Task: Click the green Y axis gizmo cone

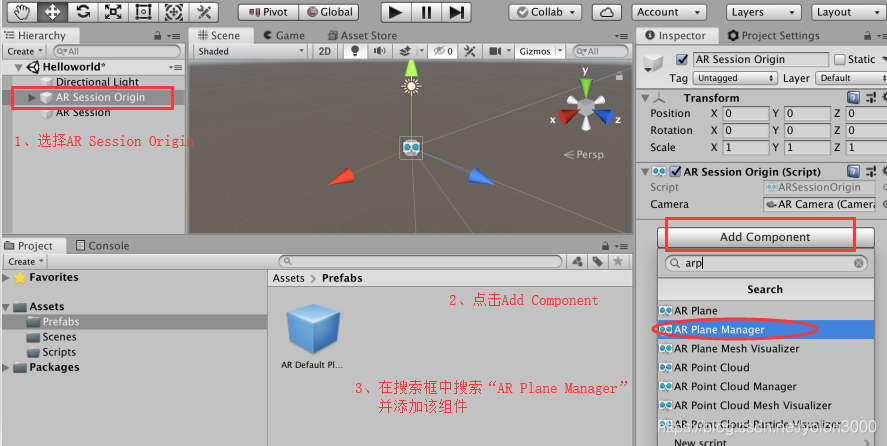Action: (x=585, y=88)
